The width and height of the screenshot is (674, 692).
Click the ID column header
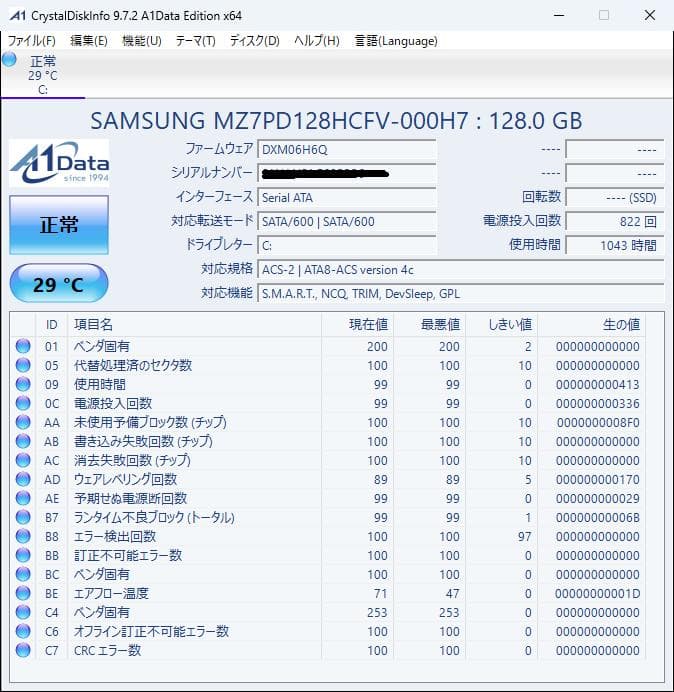(52, 325)
